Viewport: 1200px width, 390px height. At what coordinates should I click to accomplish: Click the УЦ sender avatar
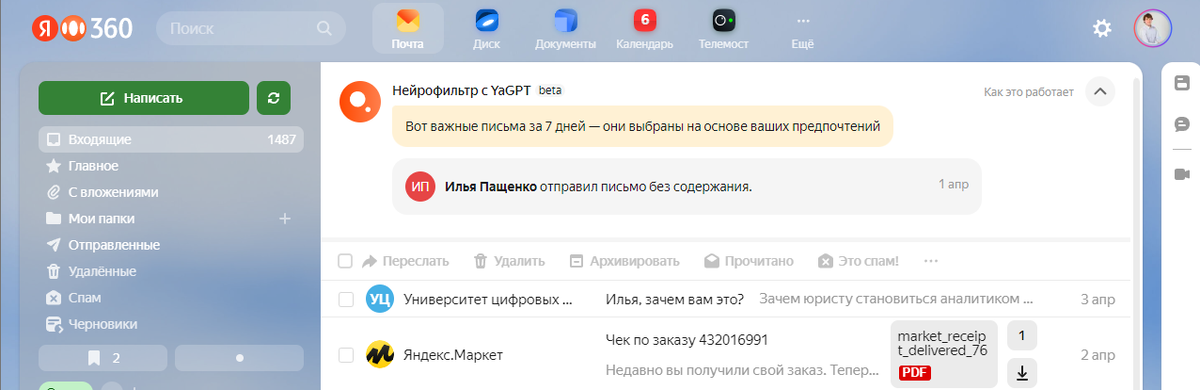(380, 299)
